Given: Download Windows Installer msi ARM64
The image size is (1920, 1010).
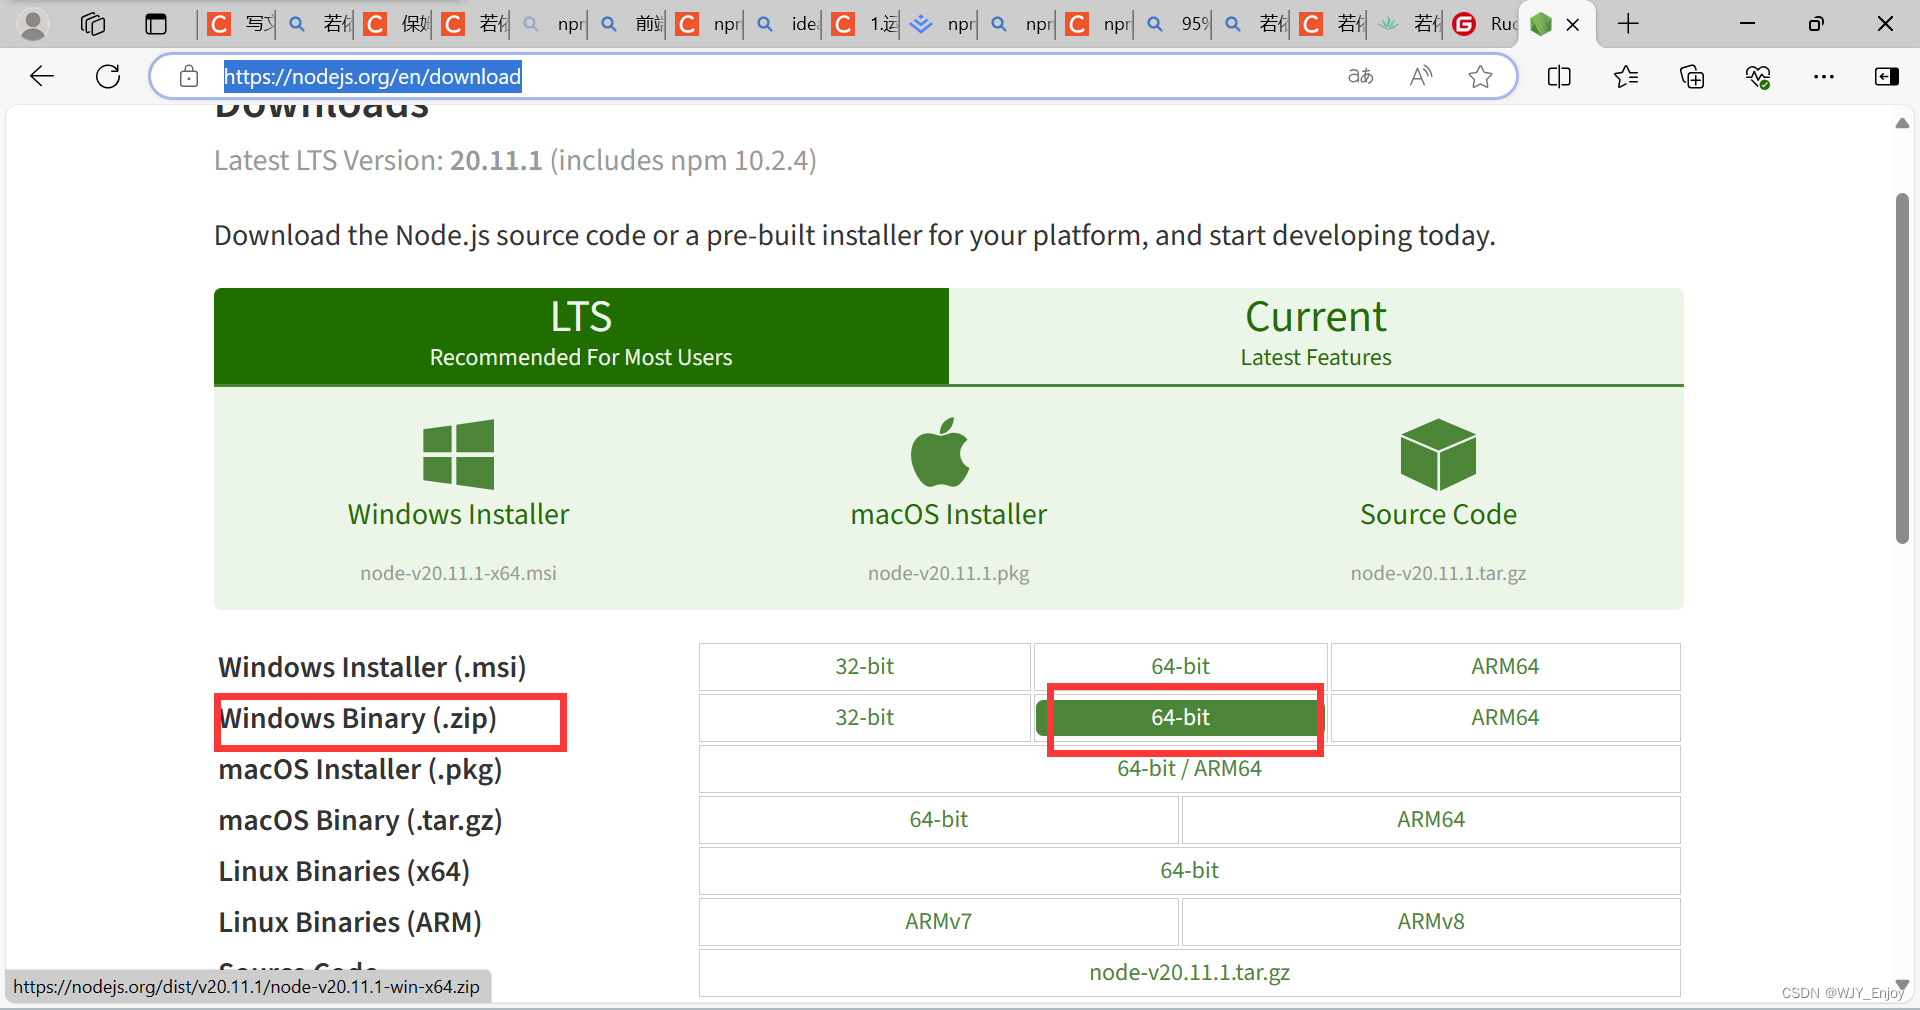Looking at the screenshot, I should click(x=1505, y=666).
